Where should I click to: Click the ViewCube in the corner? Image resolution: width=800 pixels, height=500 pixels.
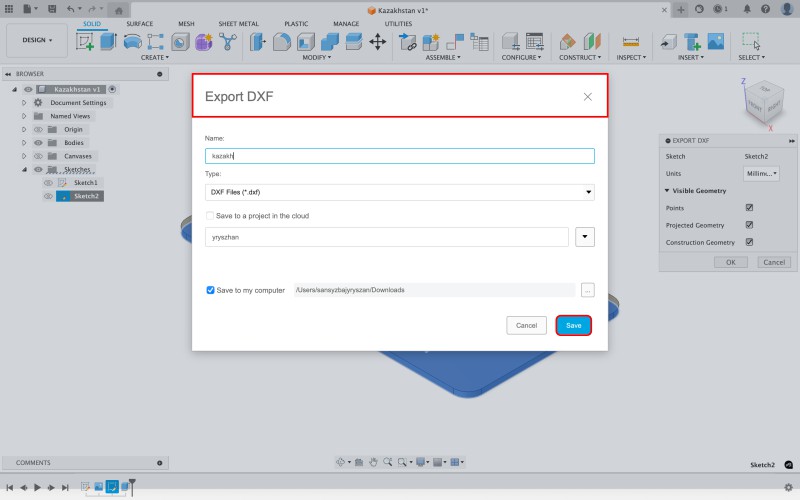click(763, 104)
